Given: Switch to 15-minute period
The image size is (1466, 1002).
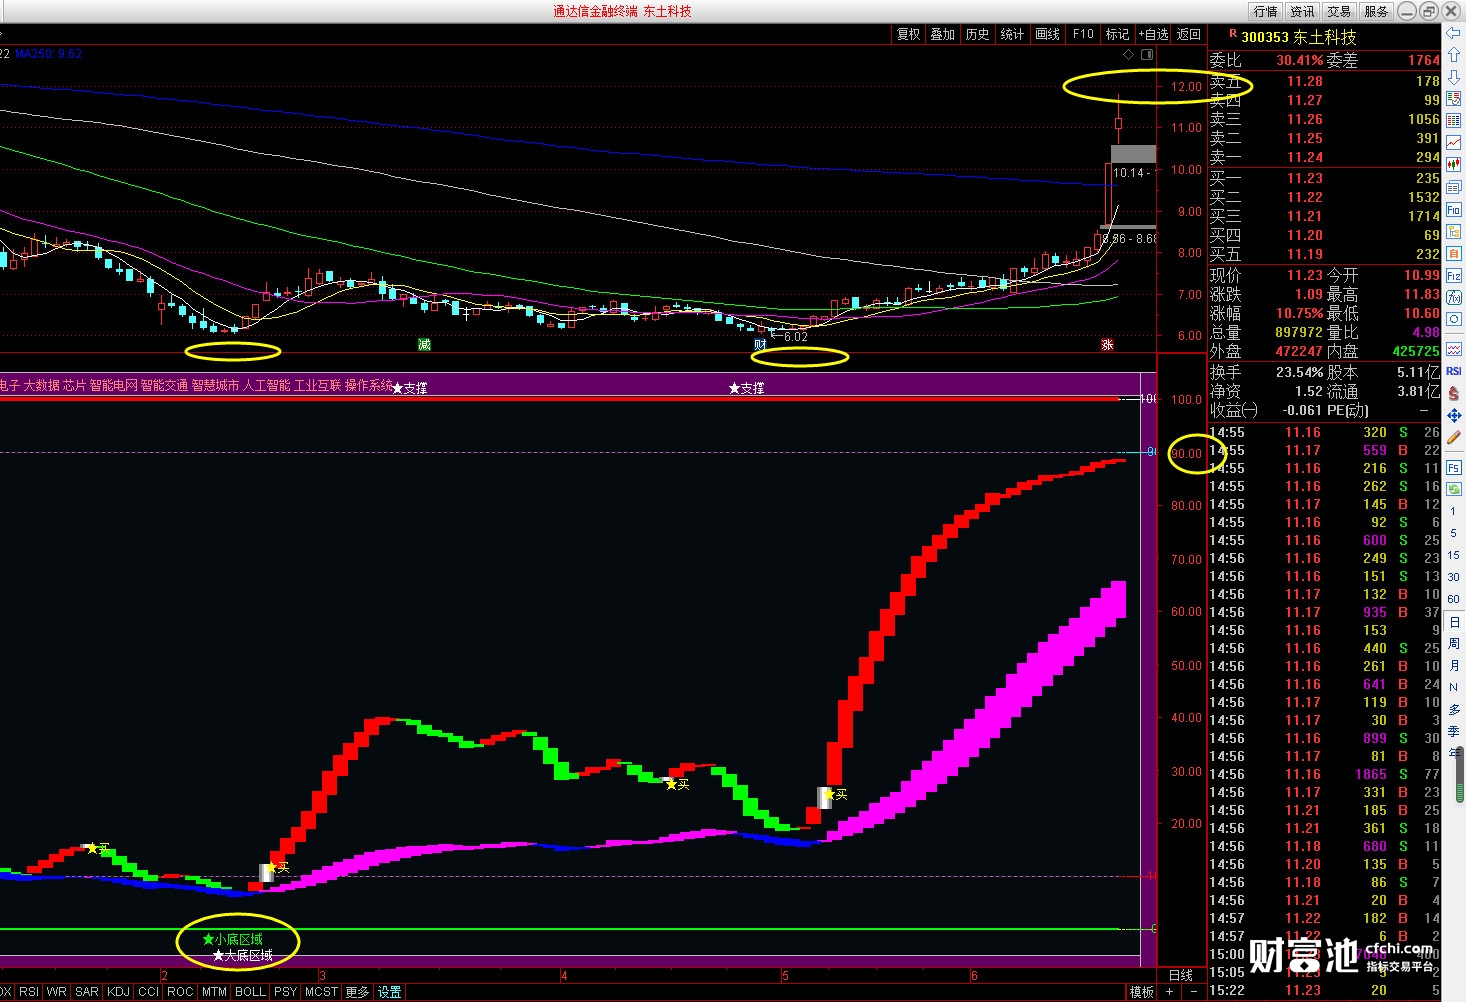Looking at the screenshot, I should pyautogui.click(x=1453, y=555).
